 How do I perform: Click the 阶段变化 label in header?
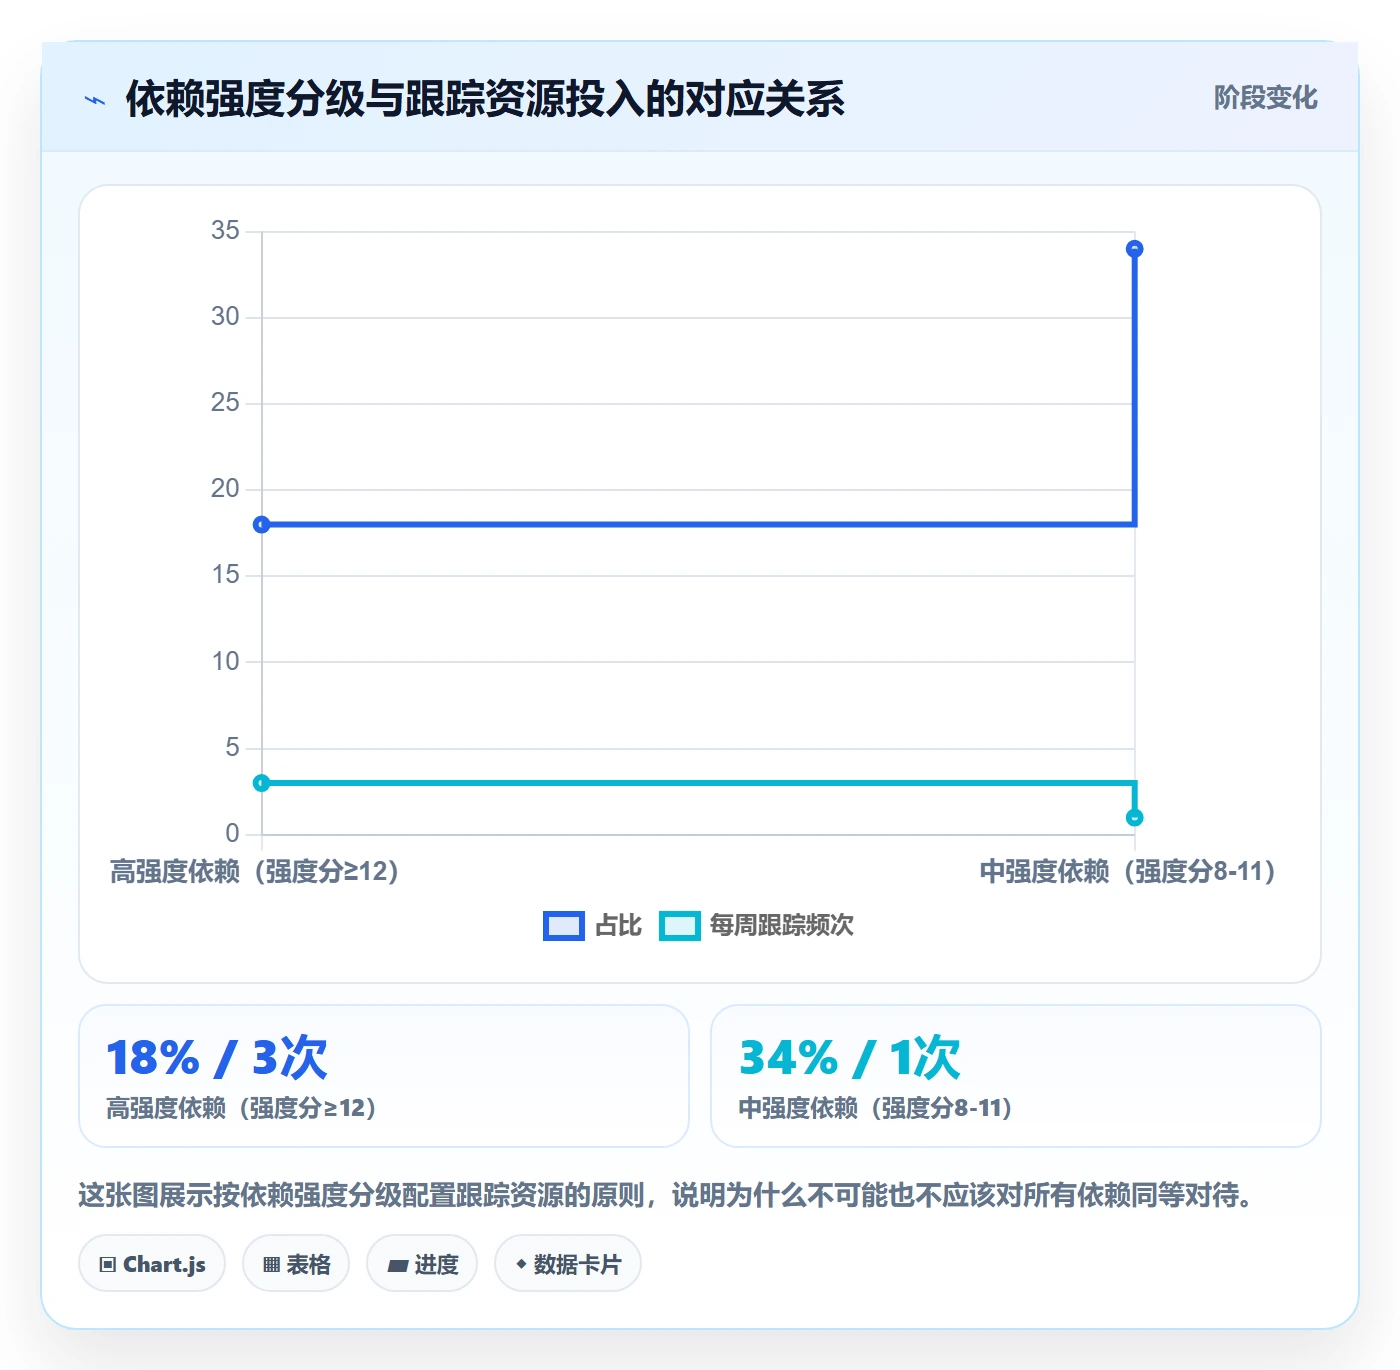coord(1265,98)
